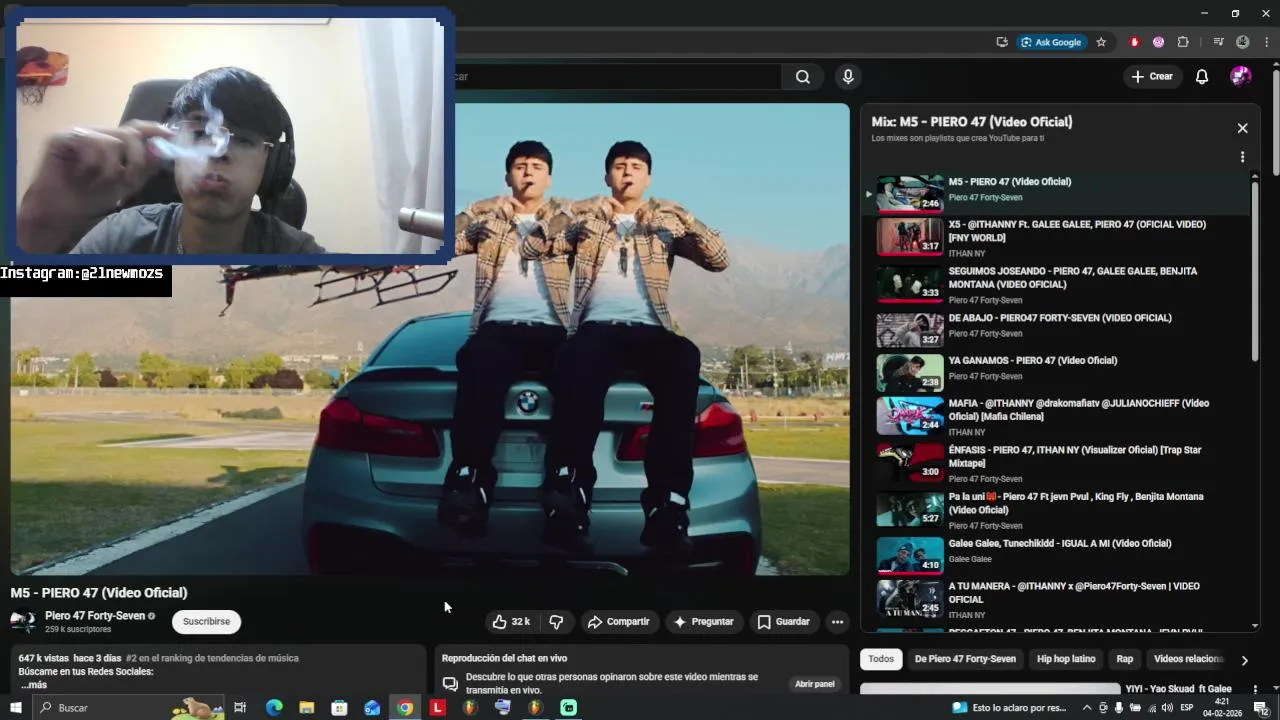Click the install app icon in address bar
Screen dimensions: 1280x720
[1002, 42]
